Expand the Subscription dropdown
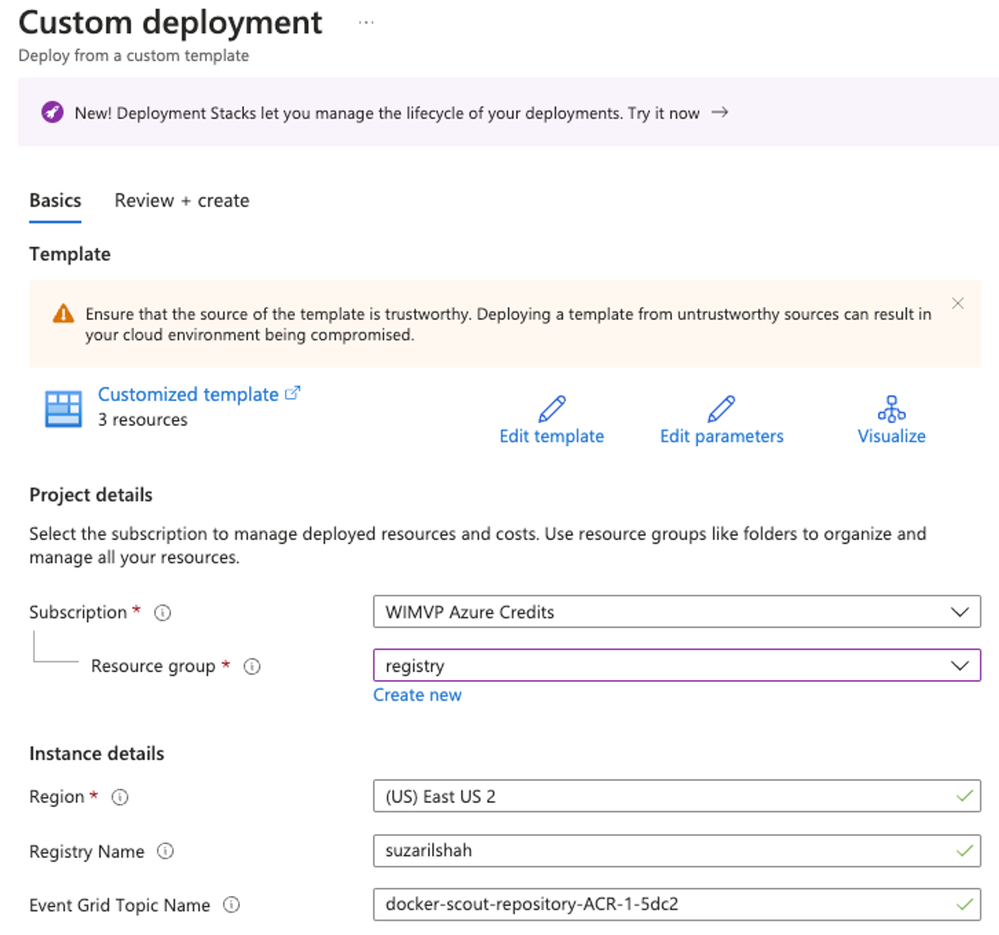The height and width of the screenshot is (935, 999). pos(960,612)
